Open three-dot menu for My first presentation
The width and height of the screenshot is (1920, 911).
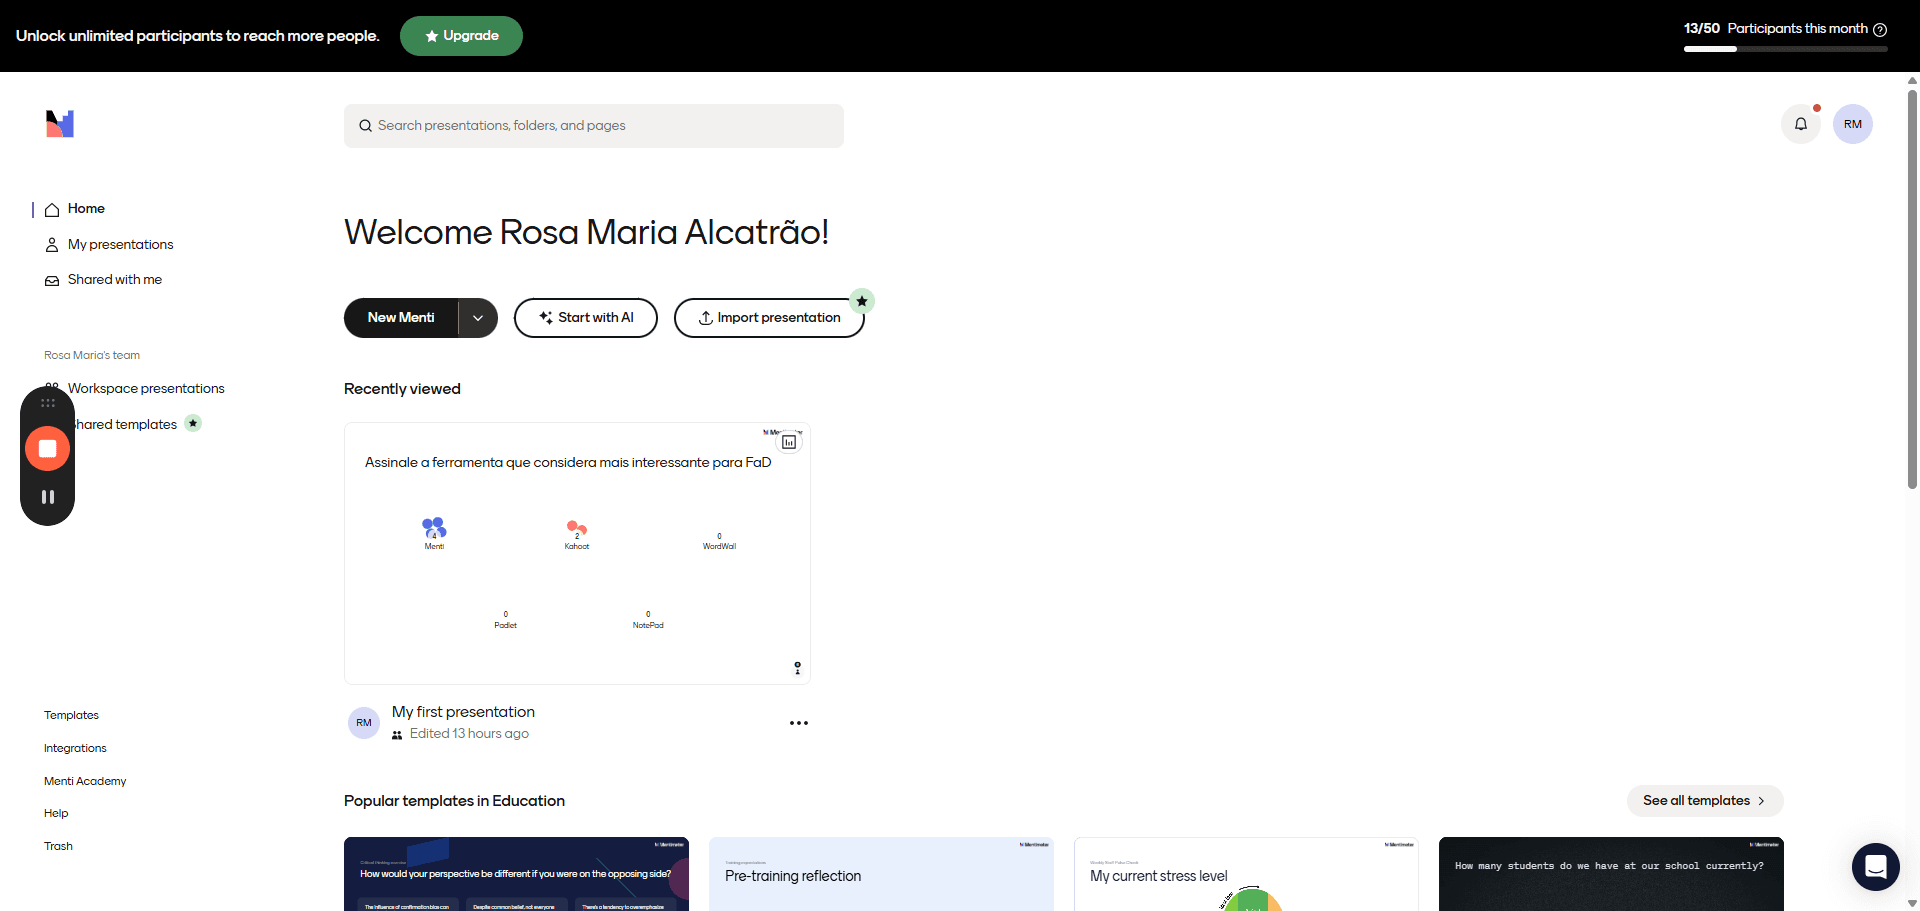tap(798, 723)
